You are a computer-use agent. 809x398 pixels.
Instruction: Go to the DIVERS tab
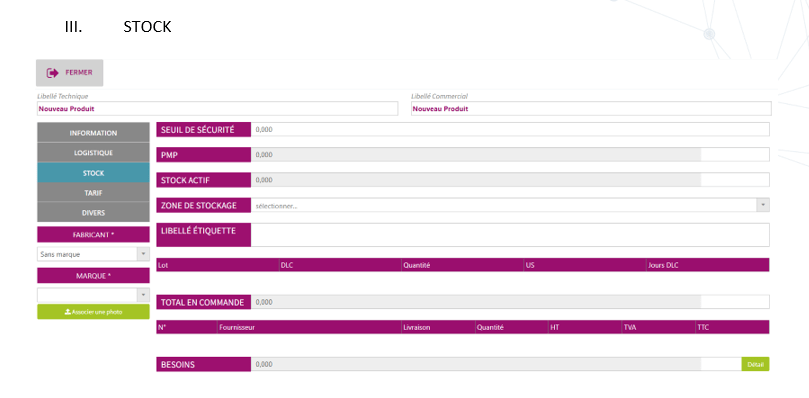tap(93, 212)
